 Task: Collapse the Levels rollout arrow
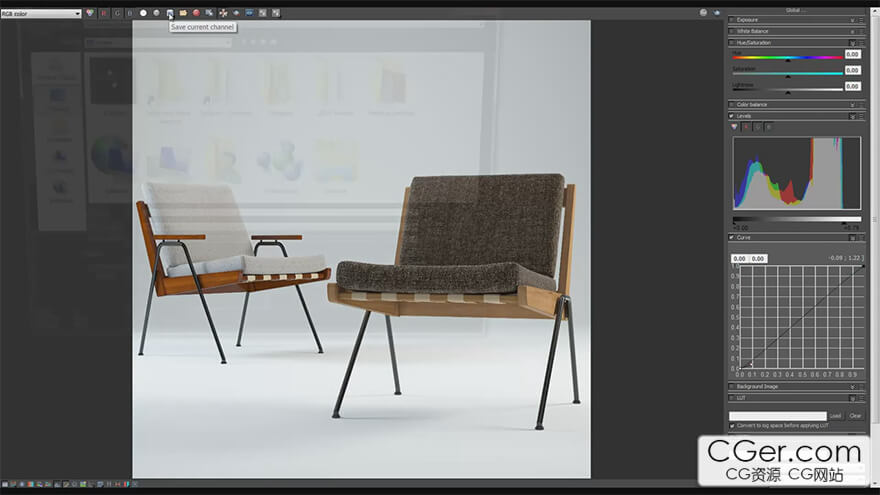click(x=852, y=116)
